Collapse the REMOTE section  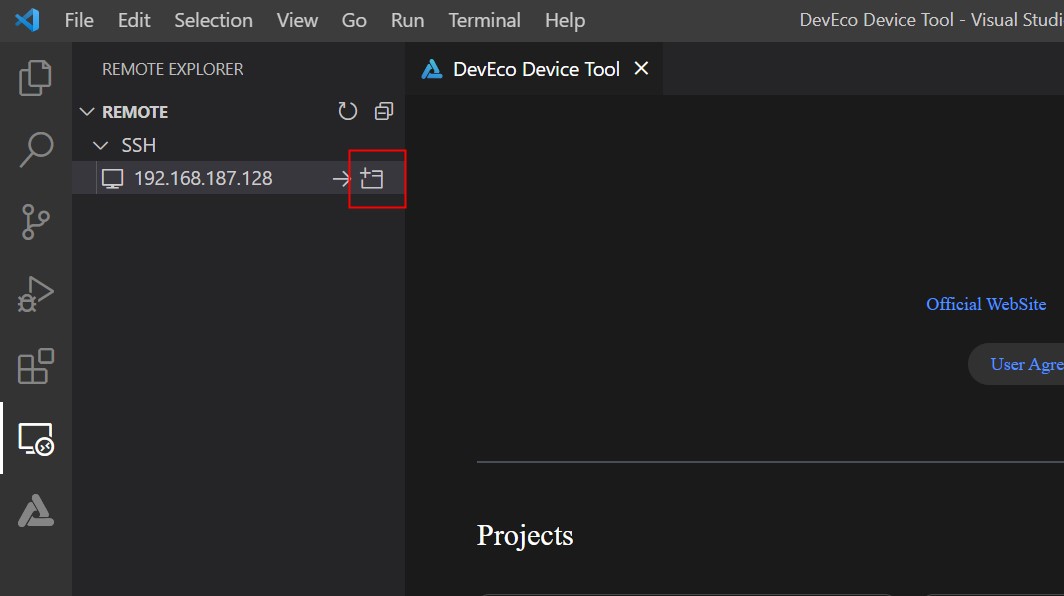pos(87,112)
